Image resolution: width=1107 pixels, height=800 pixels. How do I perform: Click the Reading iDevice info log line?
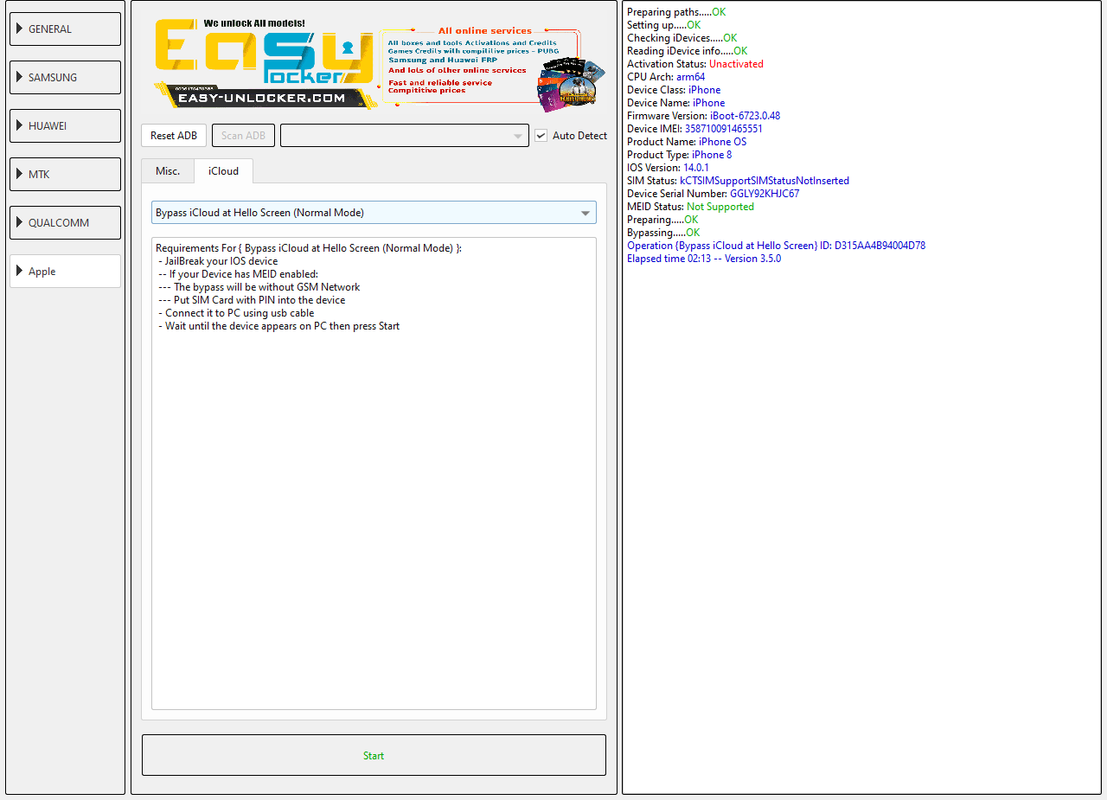[687, 51]
